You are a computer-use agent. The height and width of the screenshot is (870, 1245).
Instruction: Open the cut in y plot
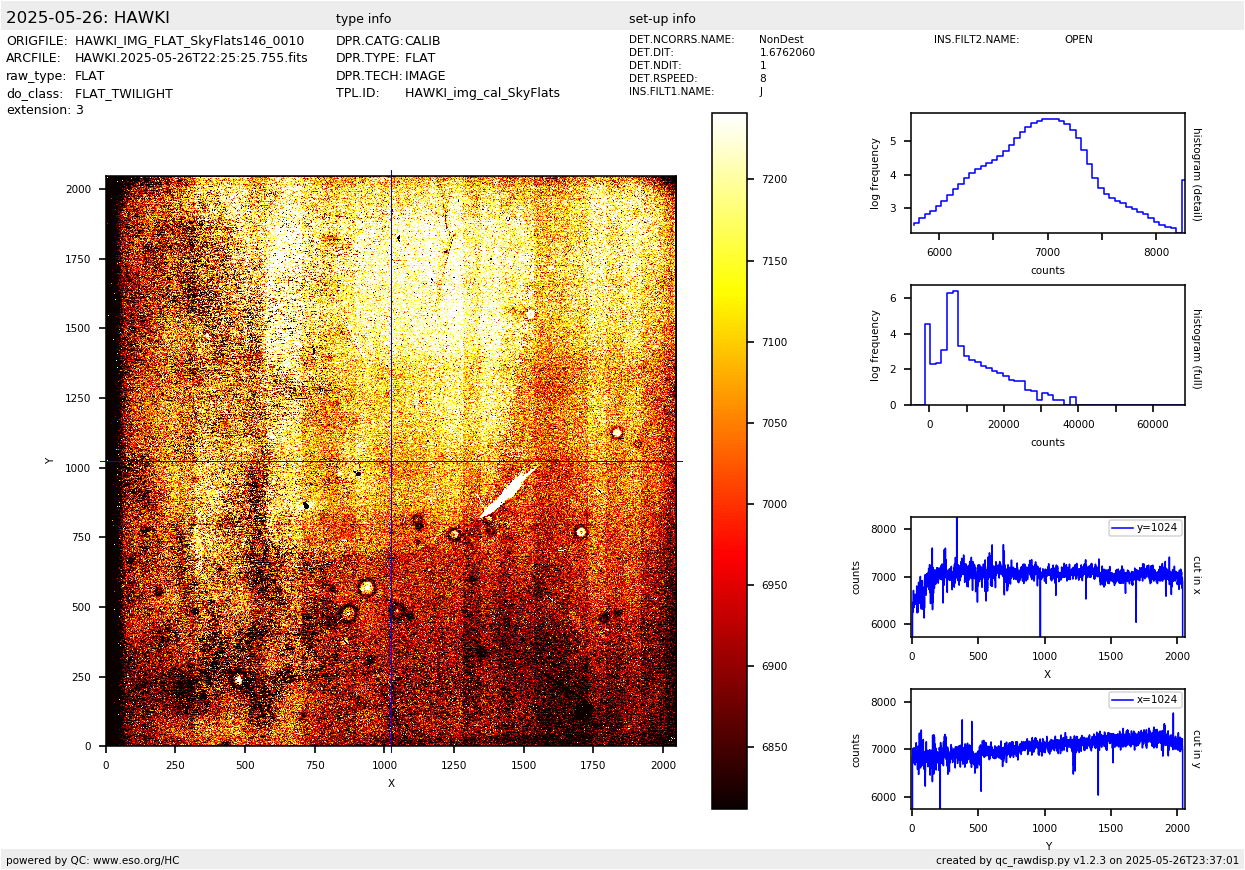click(x=1047, y=749)
